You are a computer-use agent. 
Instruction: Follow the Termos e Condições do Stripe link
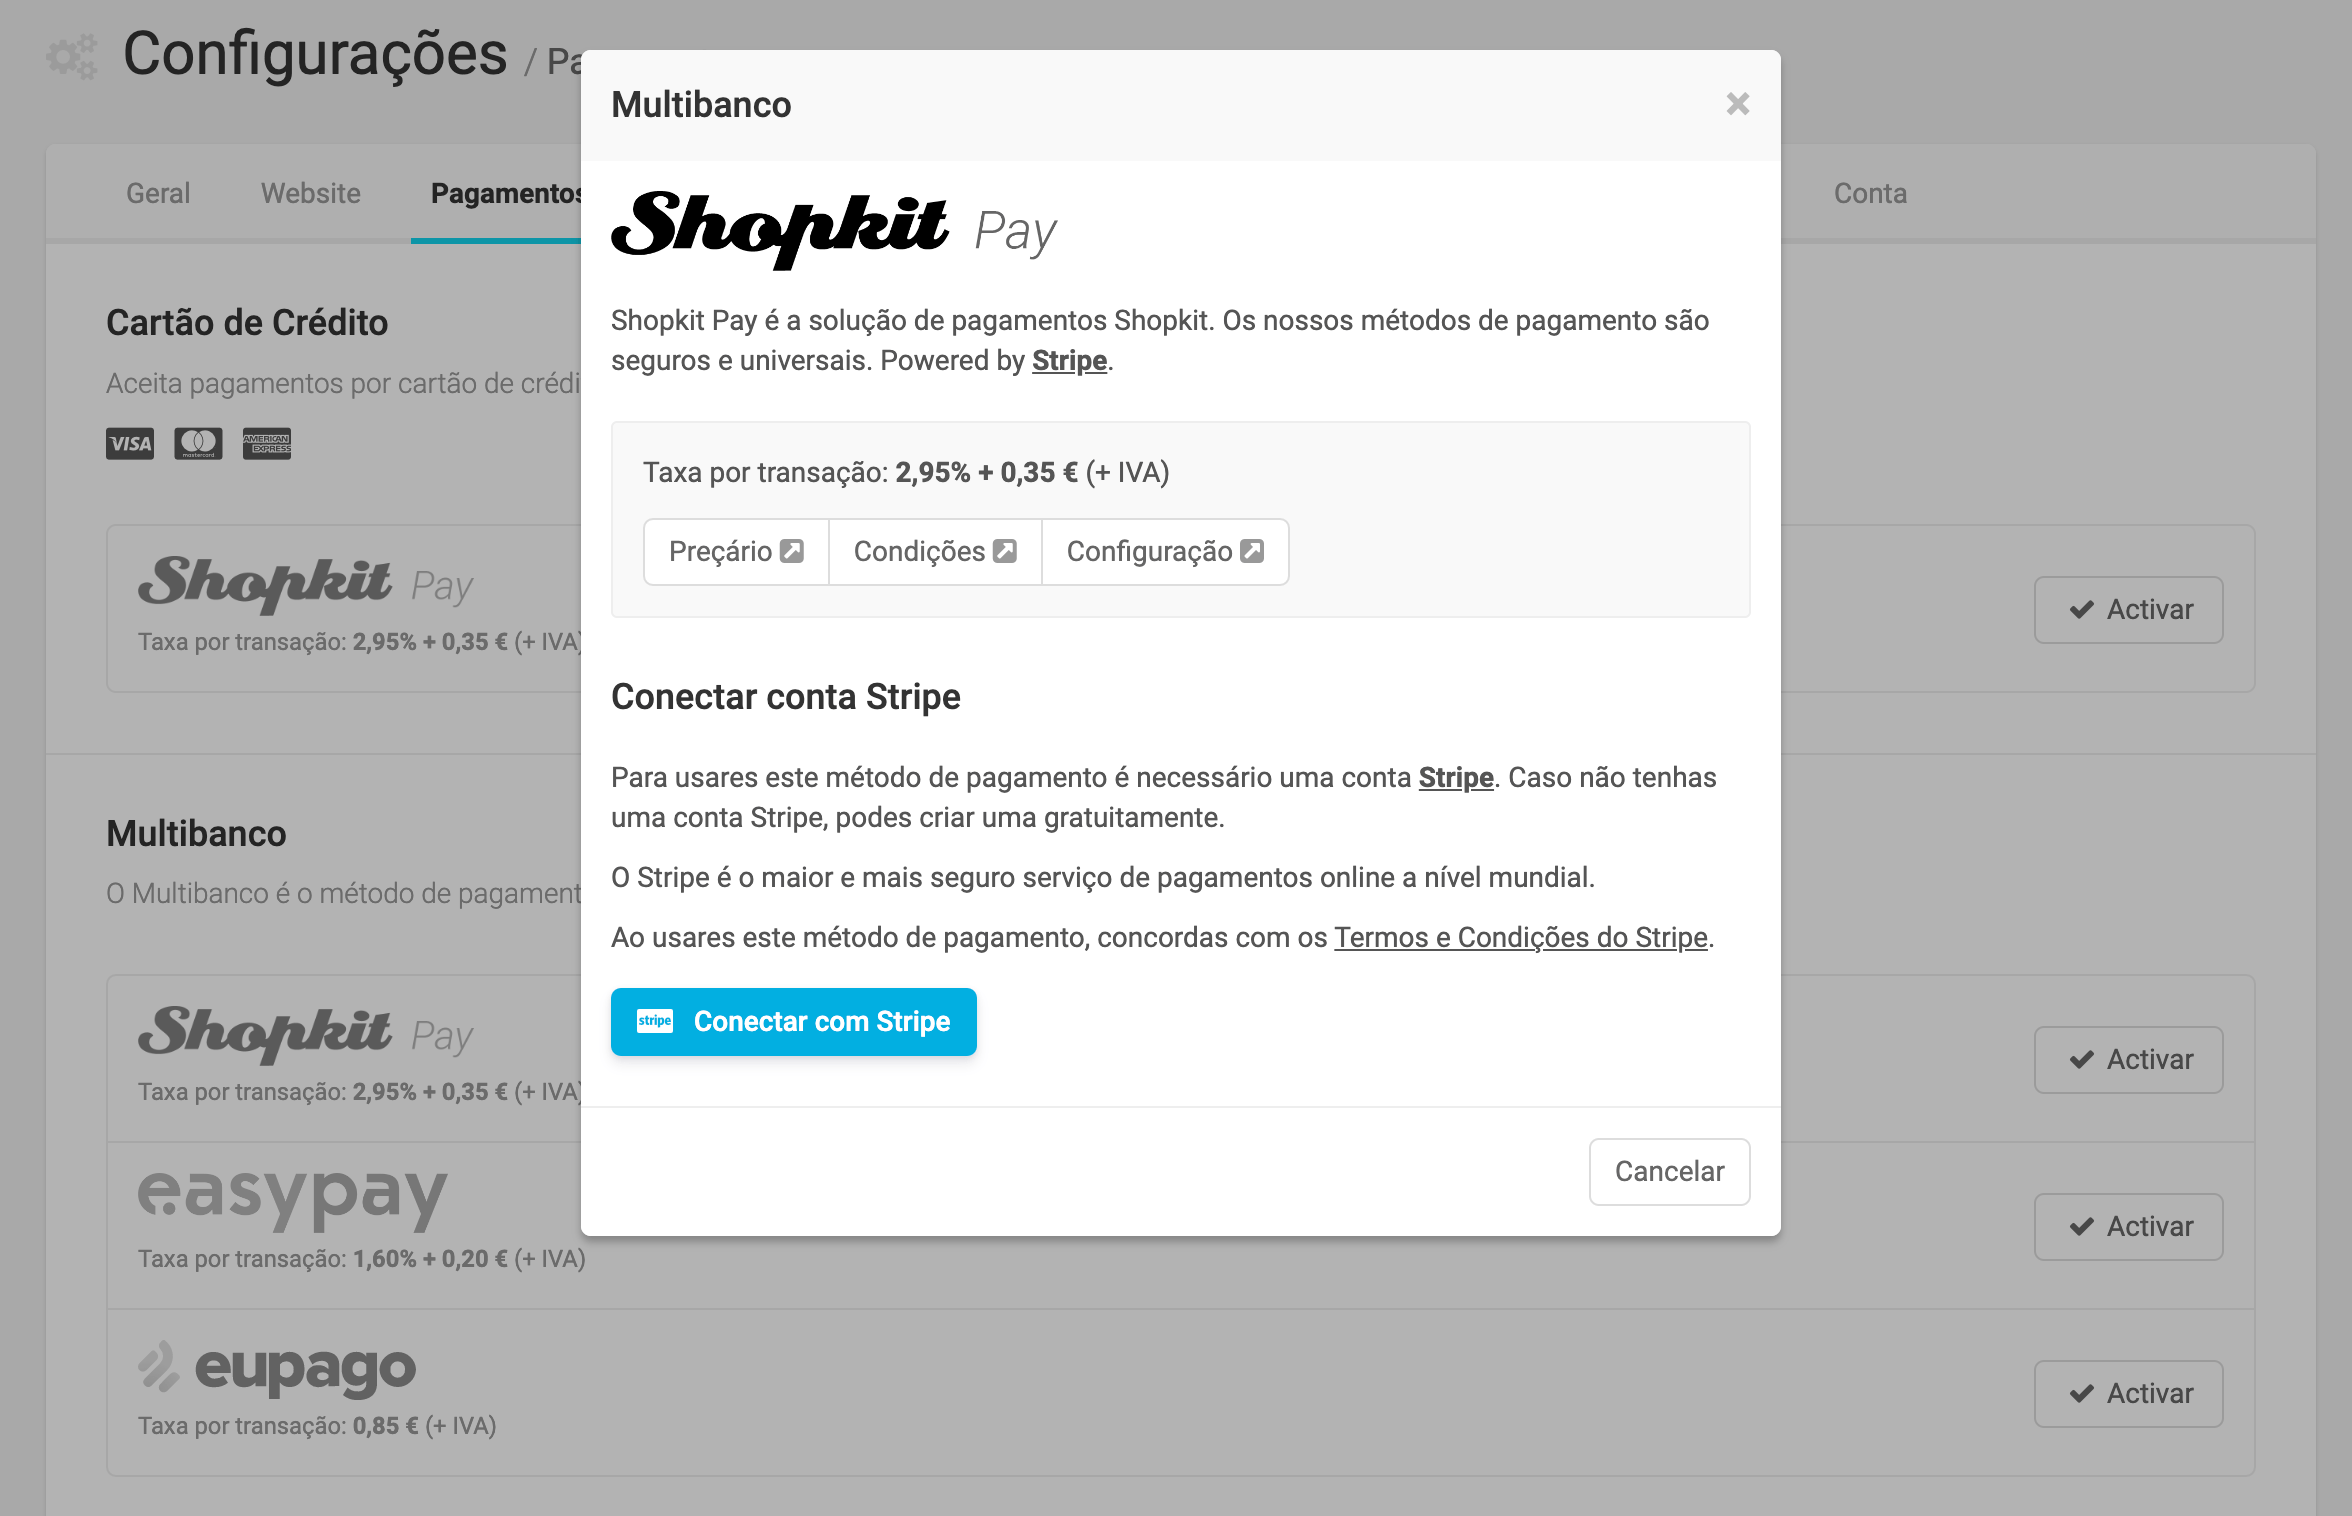[1520, 938]
